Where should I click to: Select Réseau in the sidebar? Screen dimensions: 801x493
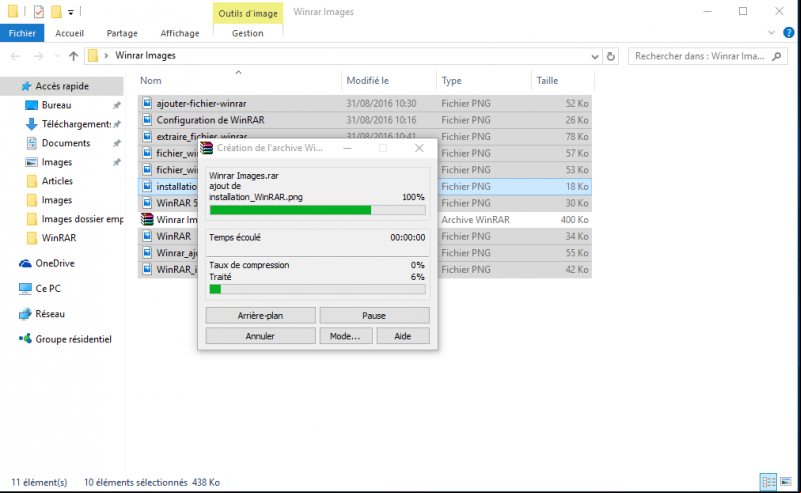click(x=50, y=314)
